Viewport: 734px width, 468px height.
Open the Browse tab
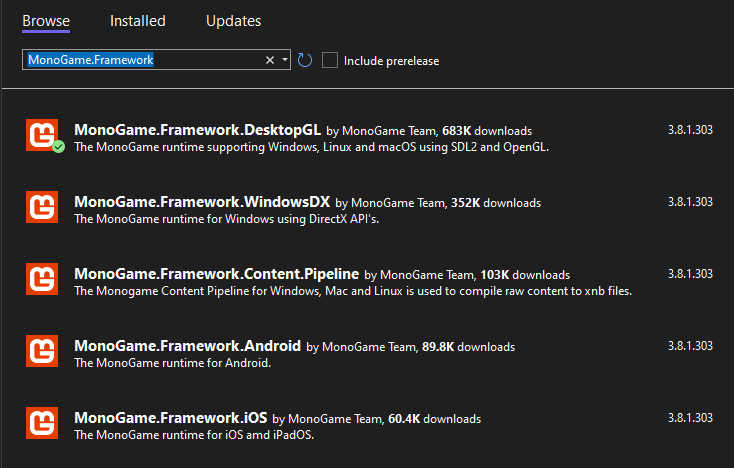[46, 21]
